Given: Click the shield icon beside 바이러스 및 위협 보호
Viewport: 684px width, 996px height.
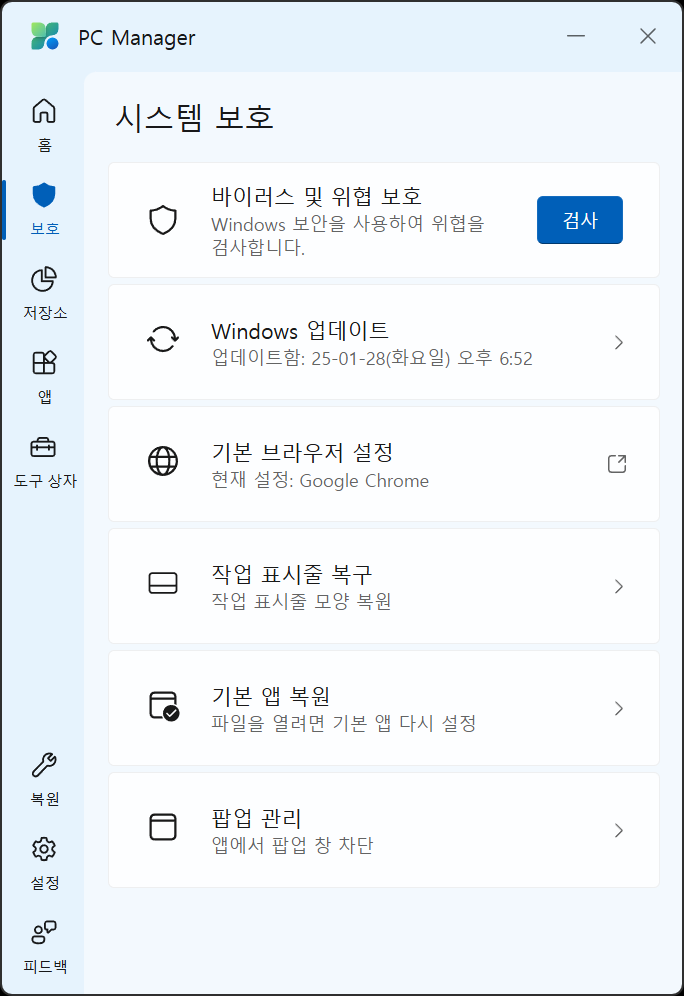Looking at the screenshot, I should pos(163,220).
